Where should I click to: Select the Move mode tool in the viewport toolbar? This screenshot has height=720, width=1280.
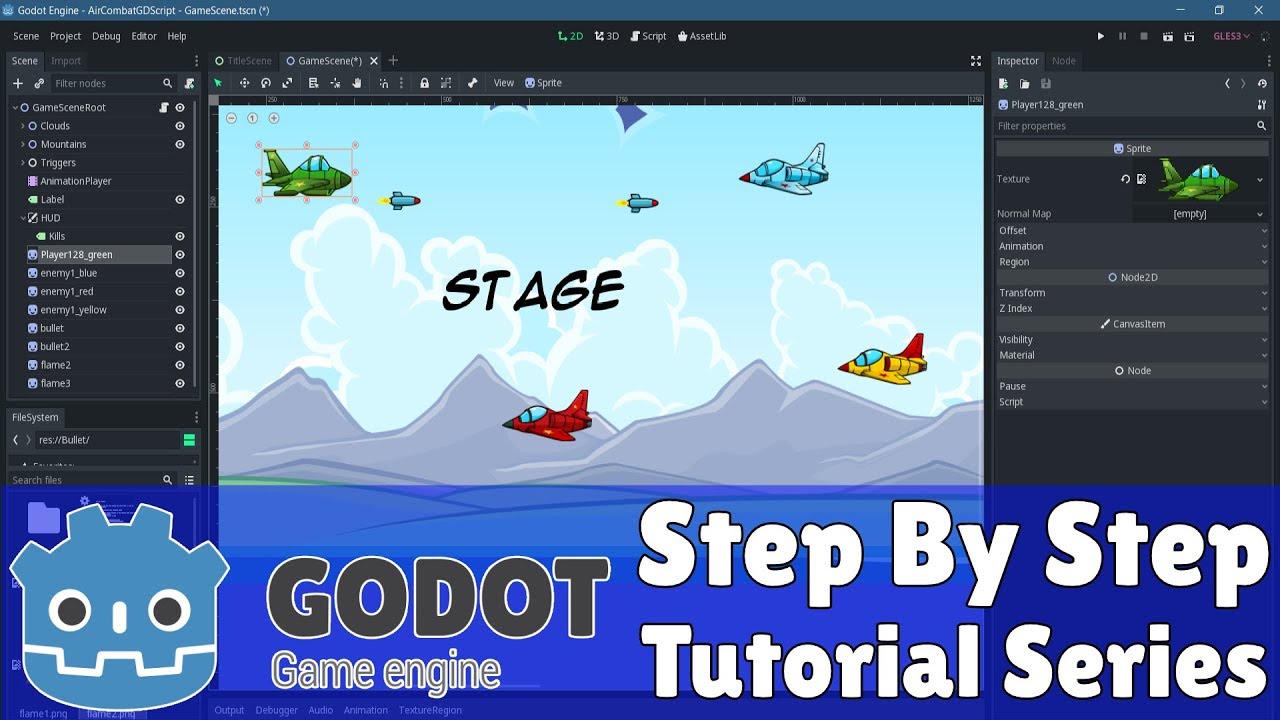point(244,83)
